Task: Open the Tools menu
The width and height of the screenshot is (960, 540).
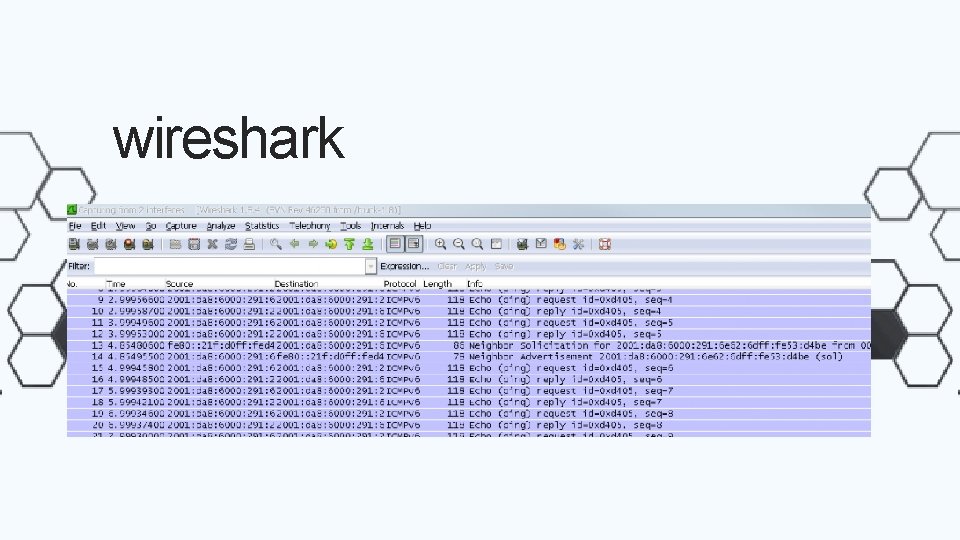Action: 351,226
